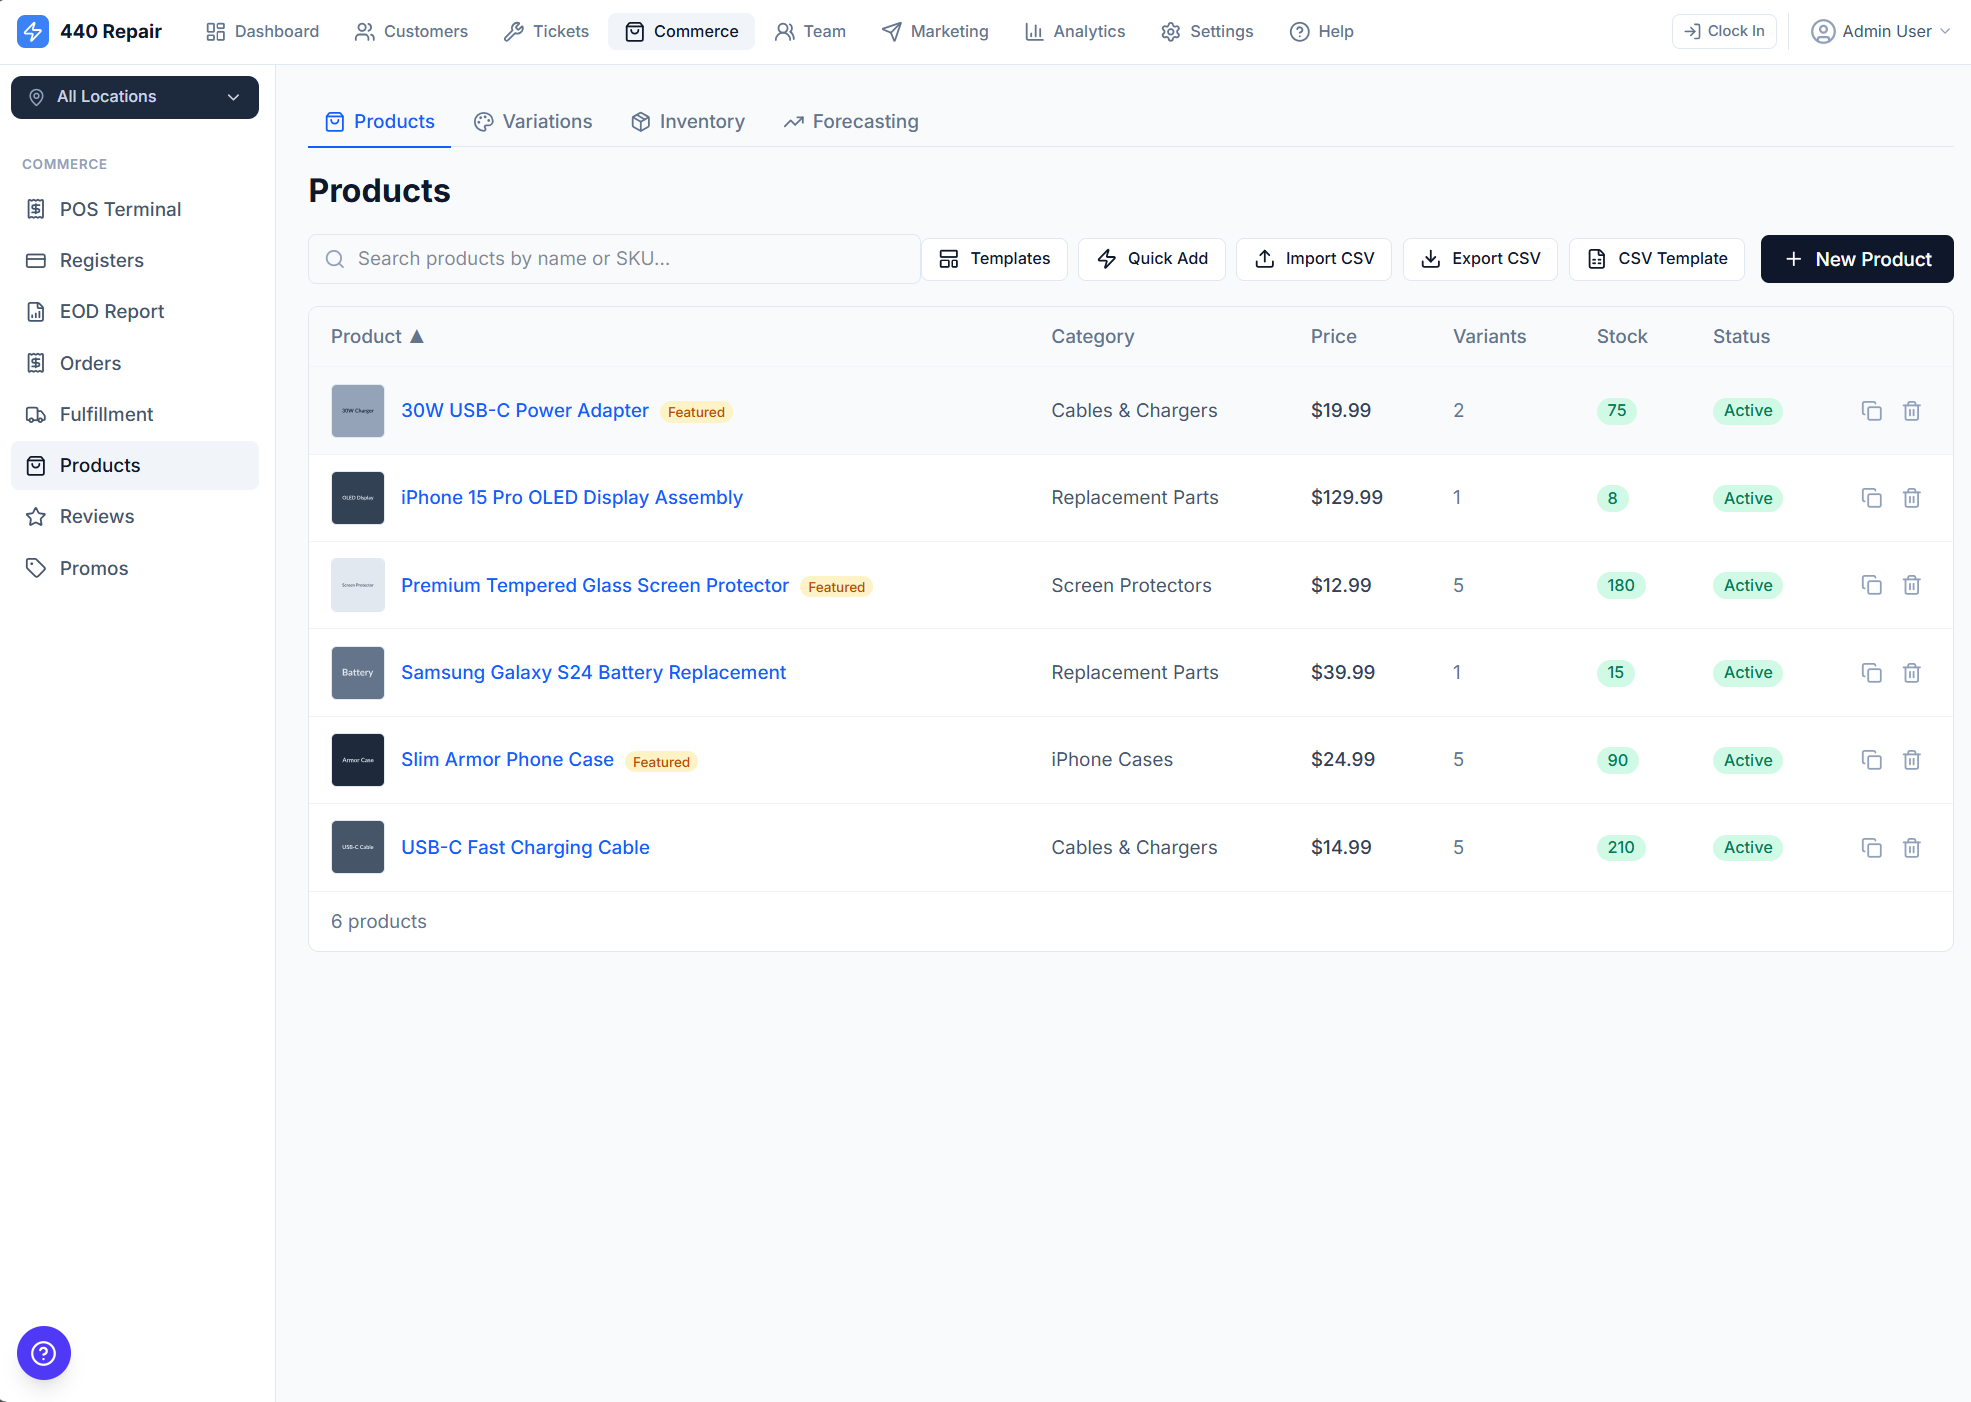
Task: Open the Forecasting tab
Action: coord(850,121)
